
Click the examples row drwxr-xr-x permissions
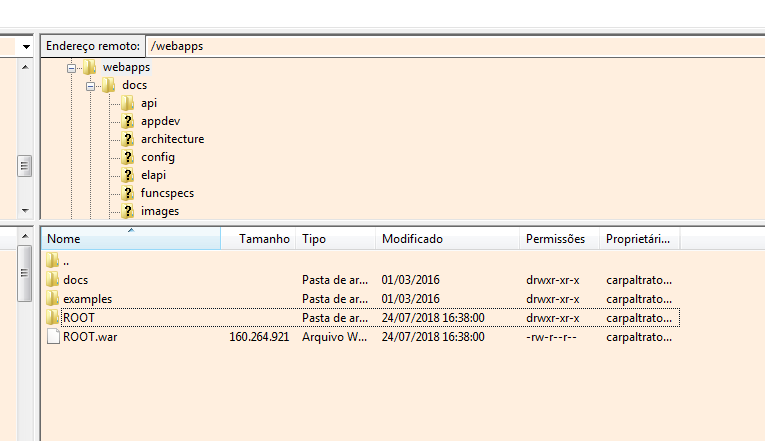[x=553, y=299]
